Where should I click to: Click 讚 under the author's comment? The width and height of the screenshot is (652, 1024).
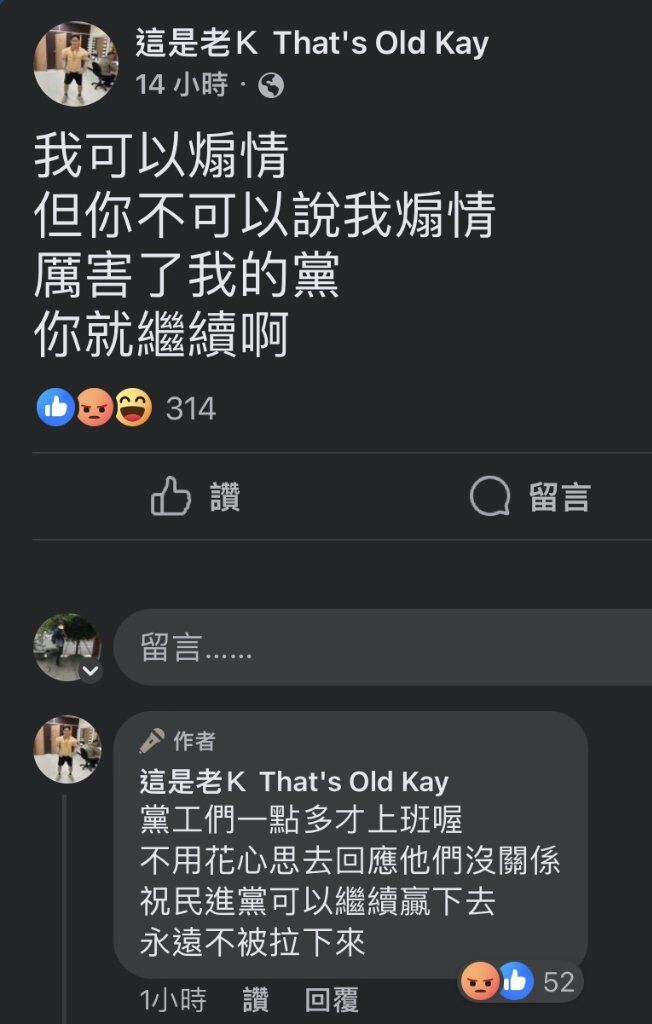[255, 1000]
